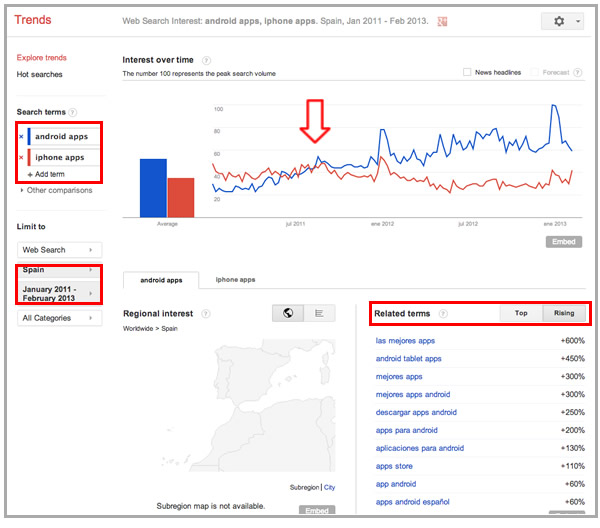Open related term las mejores apps

[405, 341]
